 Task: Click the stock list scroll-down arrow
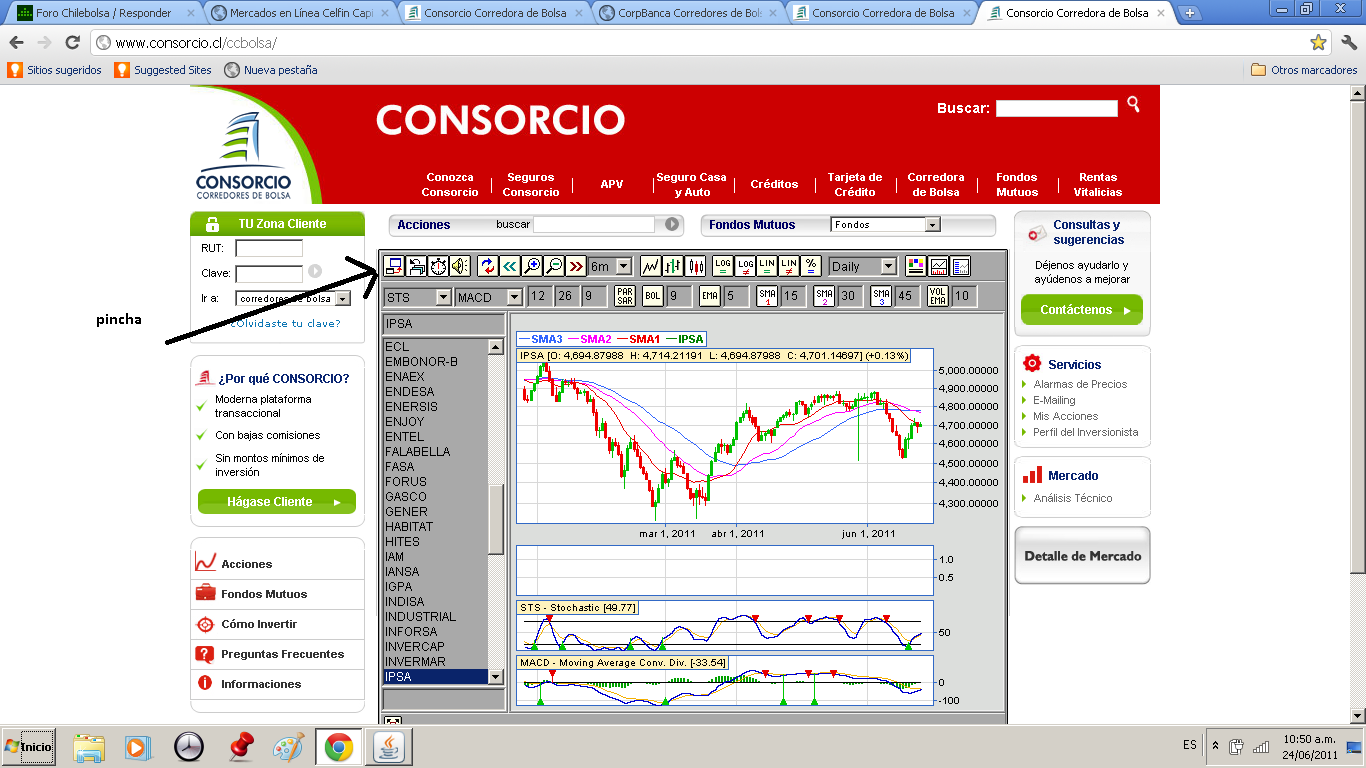[x=496, y=677]
